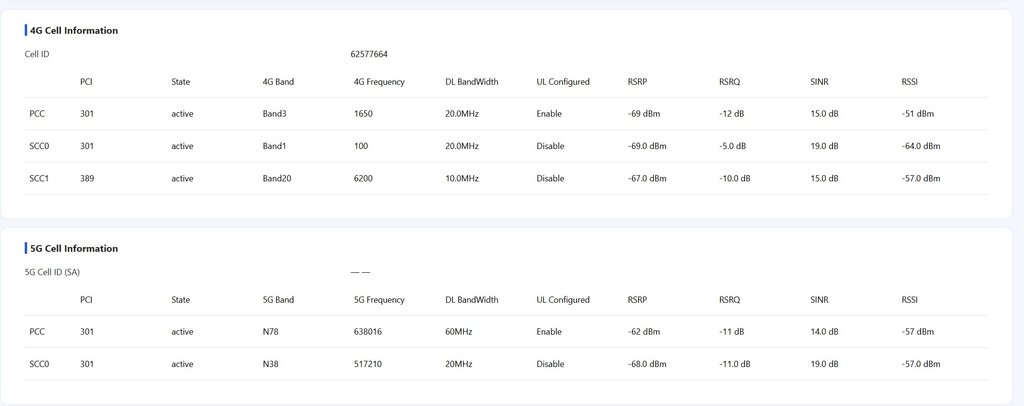This screenshot has width=1024, height=406.
Task: Click the 5G Cell Information heading
Action: (x=74, y=249)
